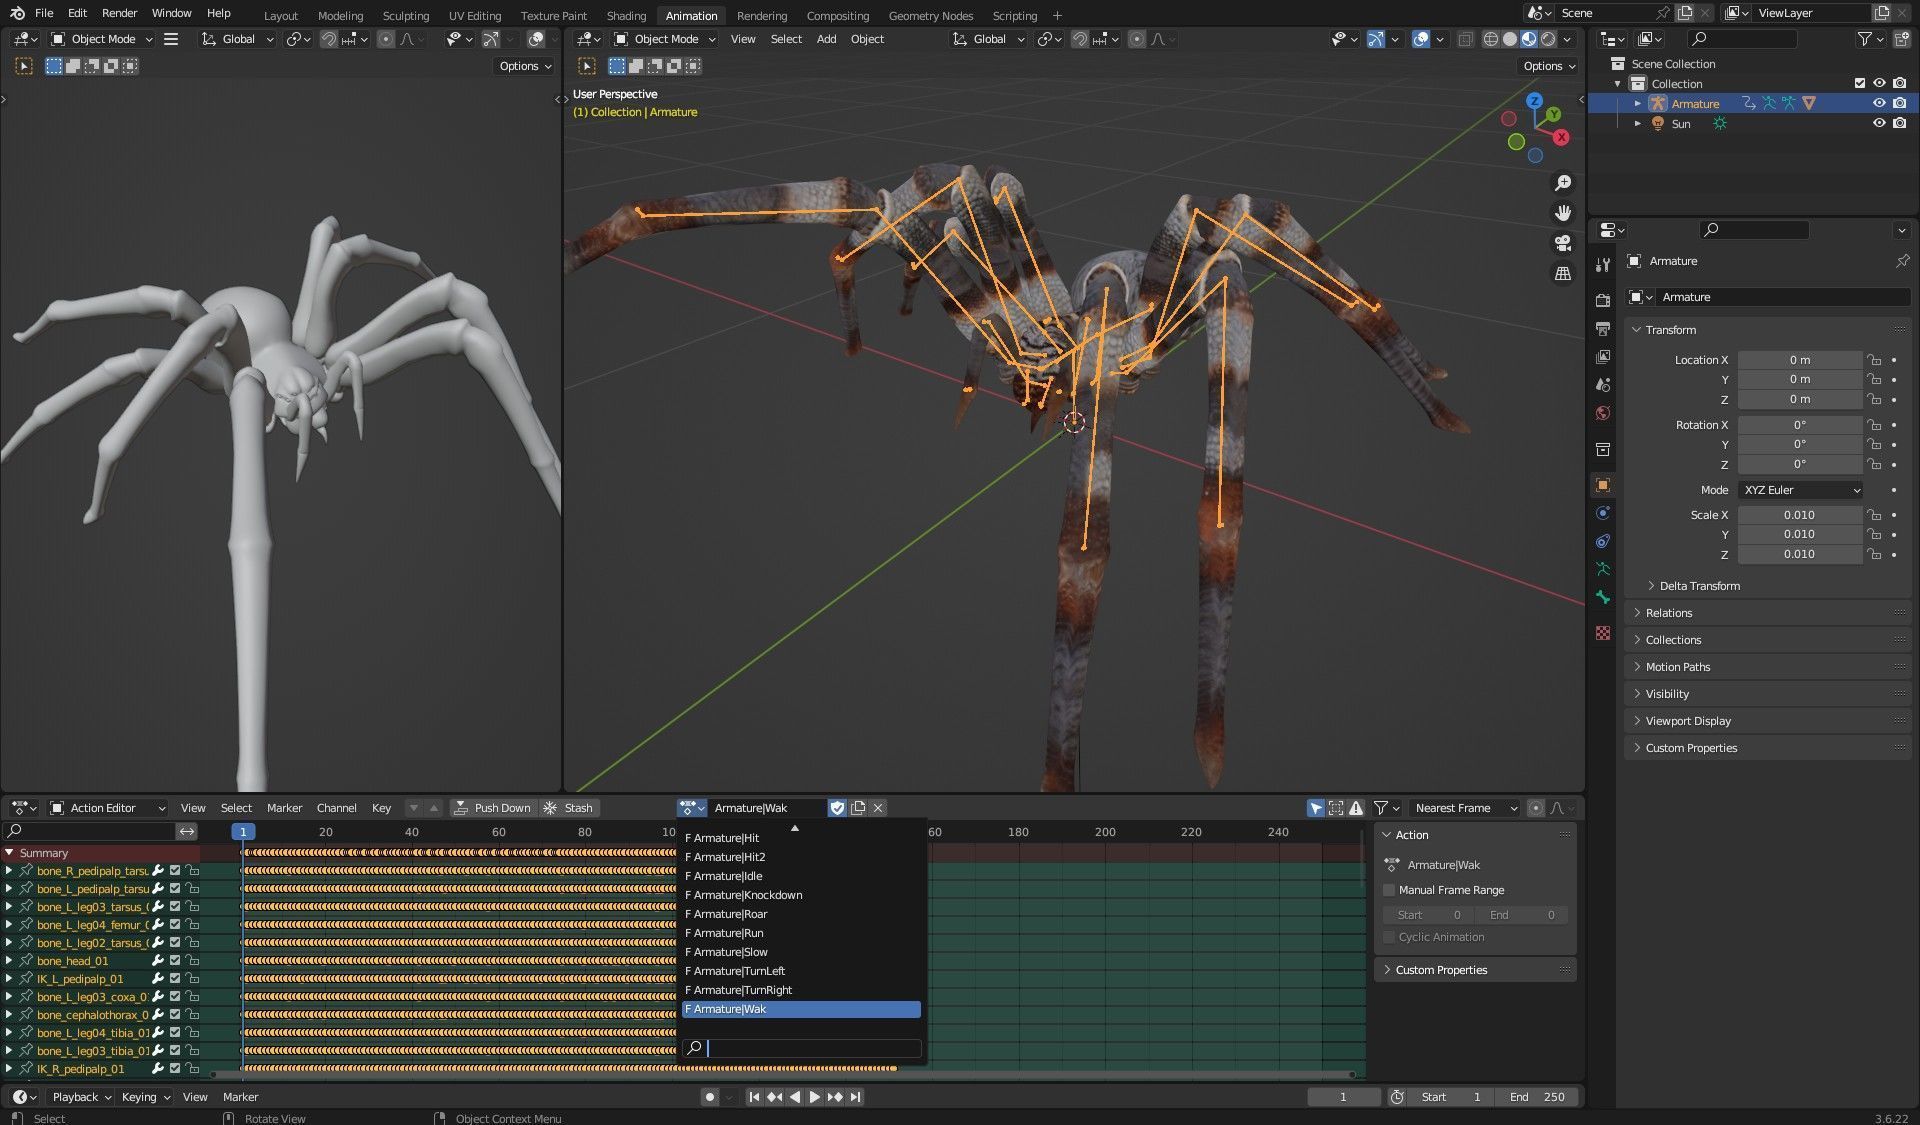This screenshot has height=1125, width=1920.
Task: Open the rotation Mode XYZ Euler dropdown
Action: (x=1801, y=490)
